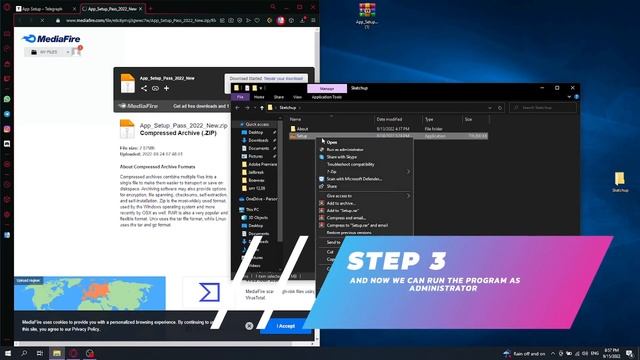Click the Explorer back arrow
Viewport: 640px width, 360px height.
coord(238,108)
